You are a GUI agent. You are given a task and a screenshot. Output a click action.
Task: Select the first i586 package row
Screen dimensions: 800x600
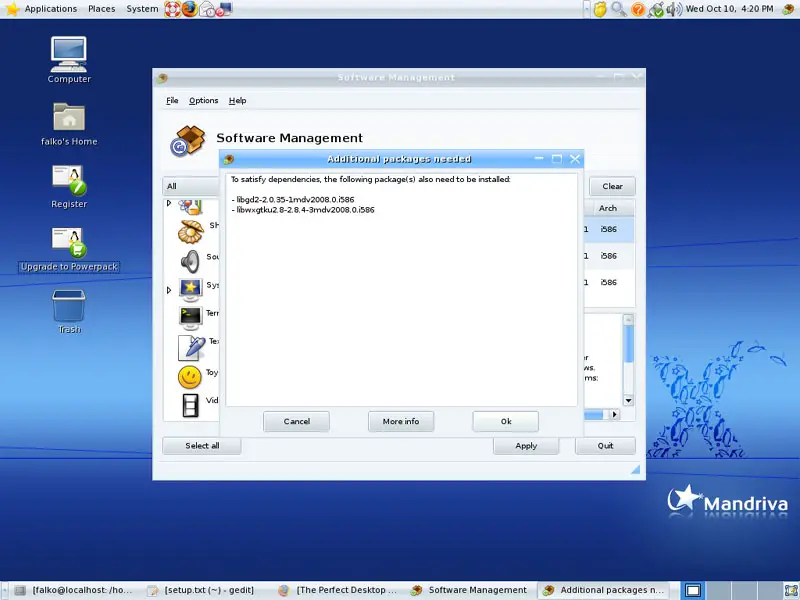pos(609,230)
